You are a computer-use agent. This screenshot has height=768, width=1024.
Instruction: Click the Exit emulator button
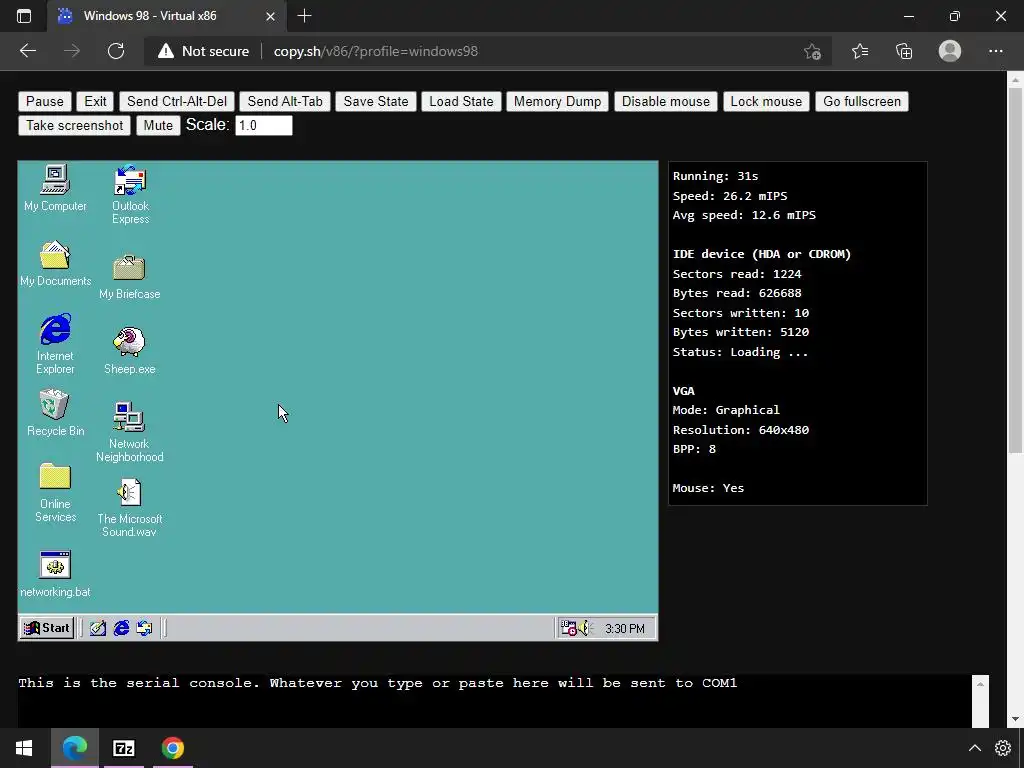click(x=95, y=101)
